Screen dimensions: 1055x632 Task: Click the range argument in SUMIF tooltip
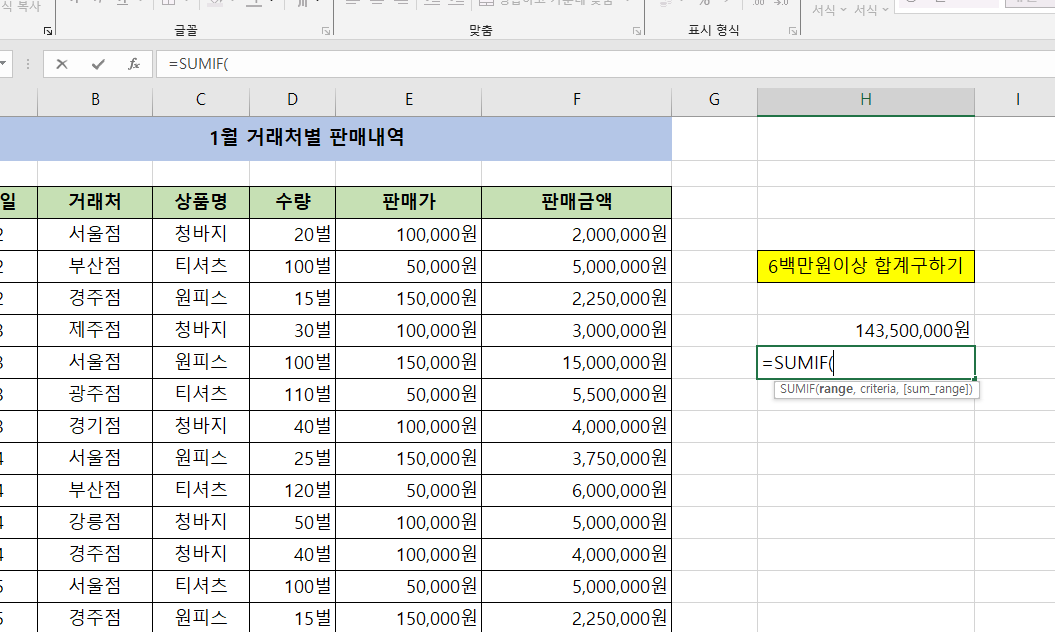pyautogui.click(x=836, y=389)
